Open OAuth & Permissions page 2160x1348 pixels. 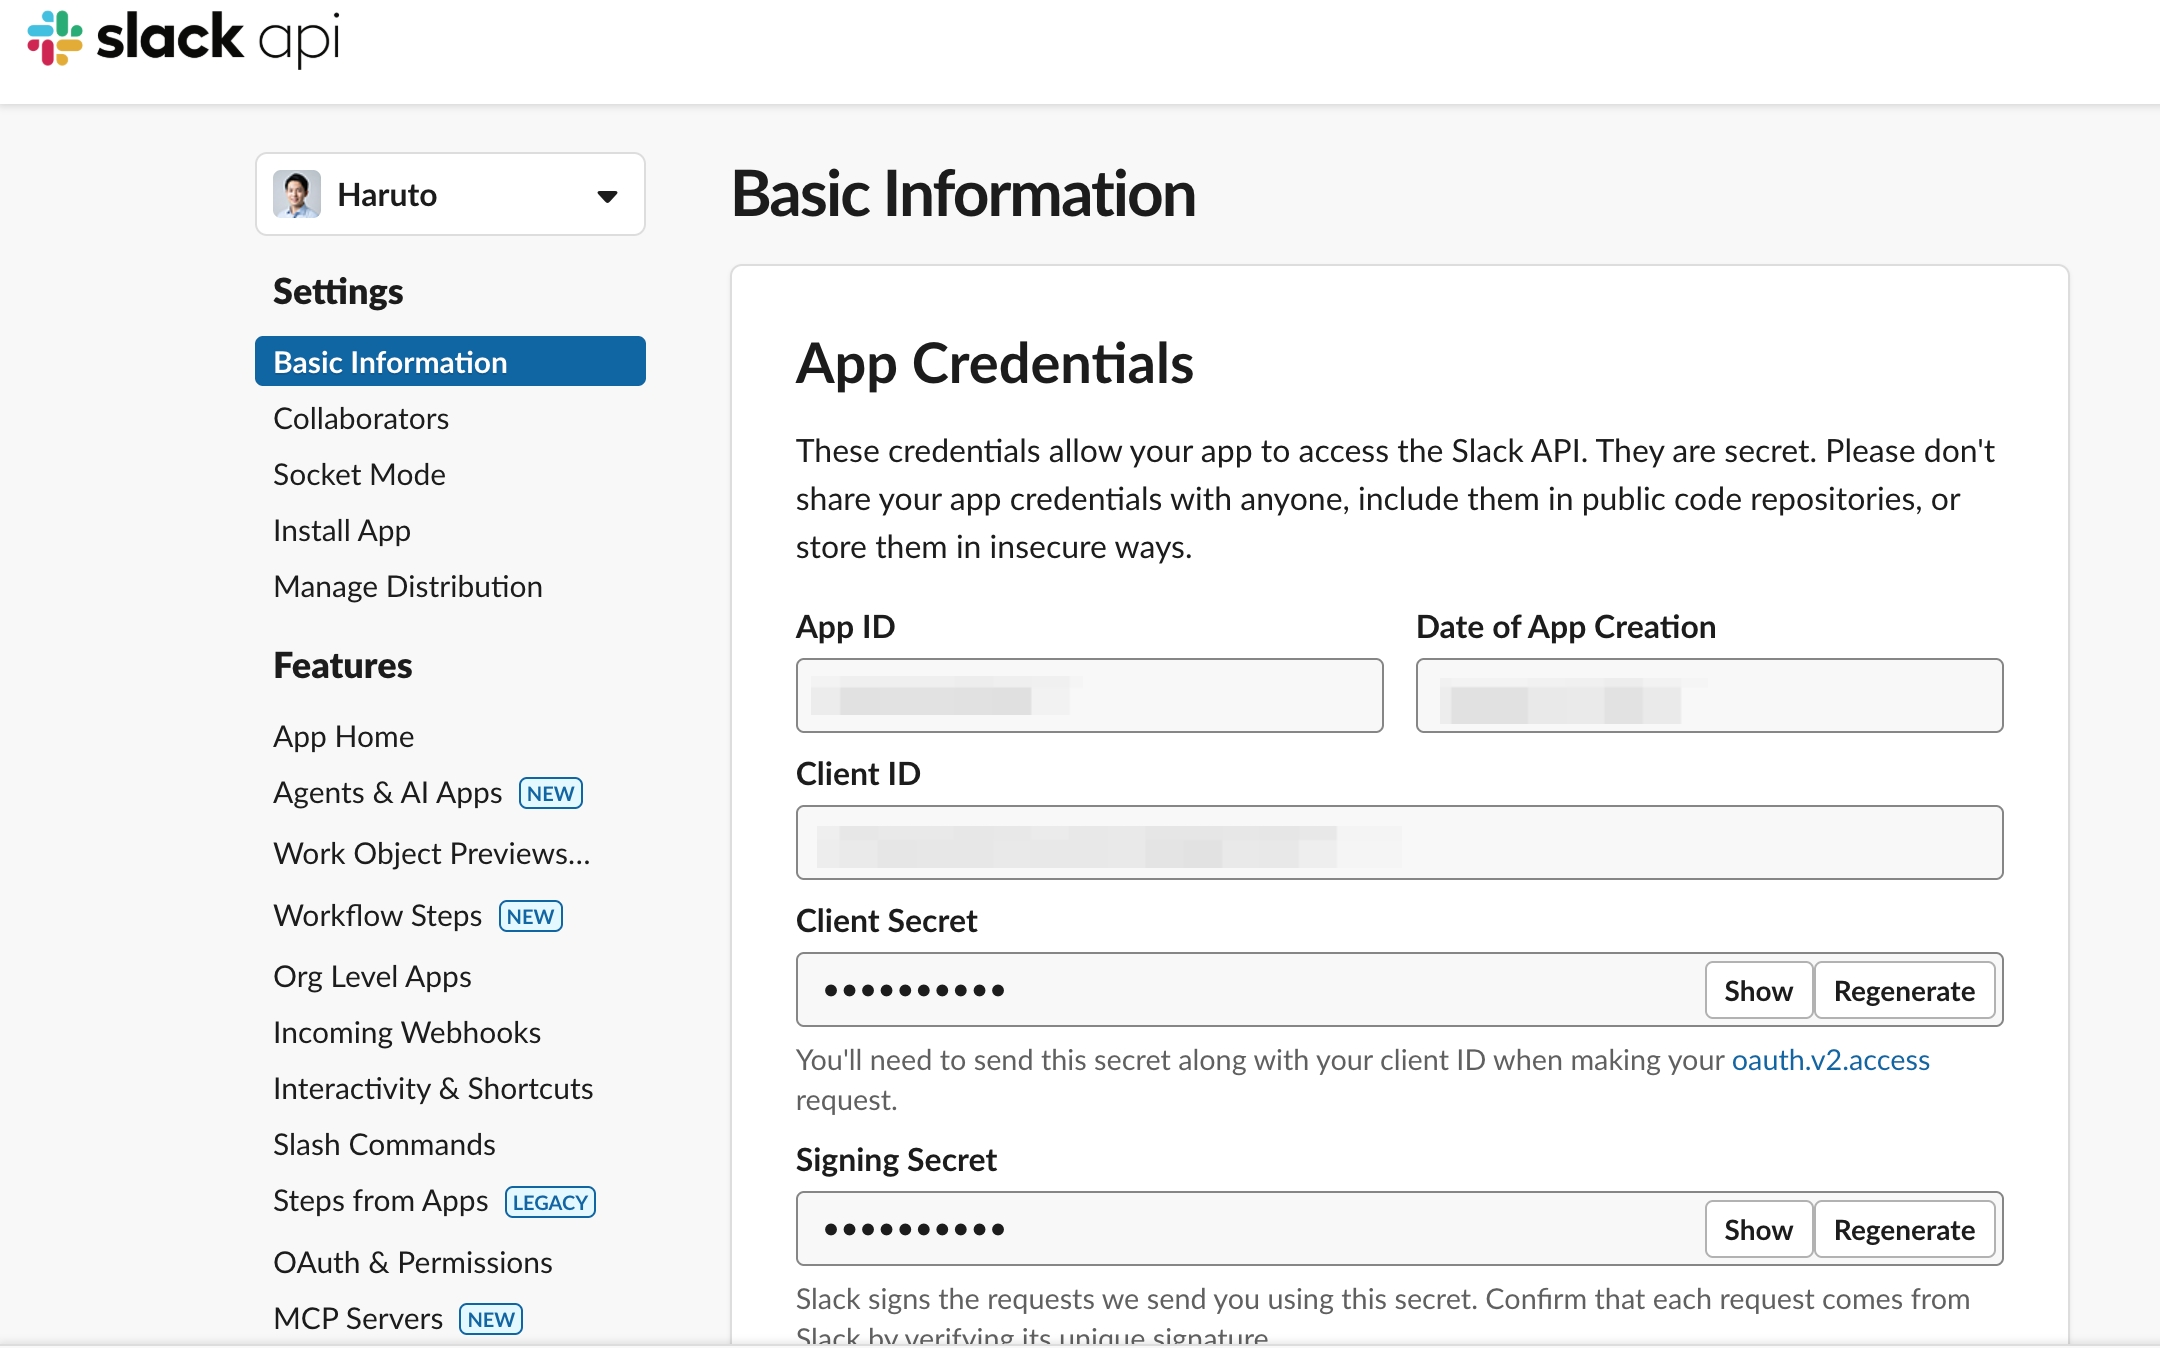click(x=413, y=1262)
